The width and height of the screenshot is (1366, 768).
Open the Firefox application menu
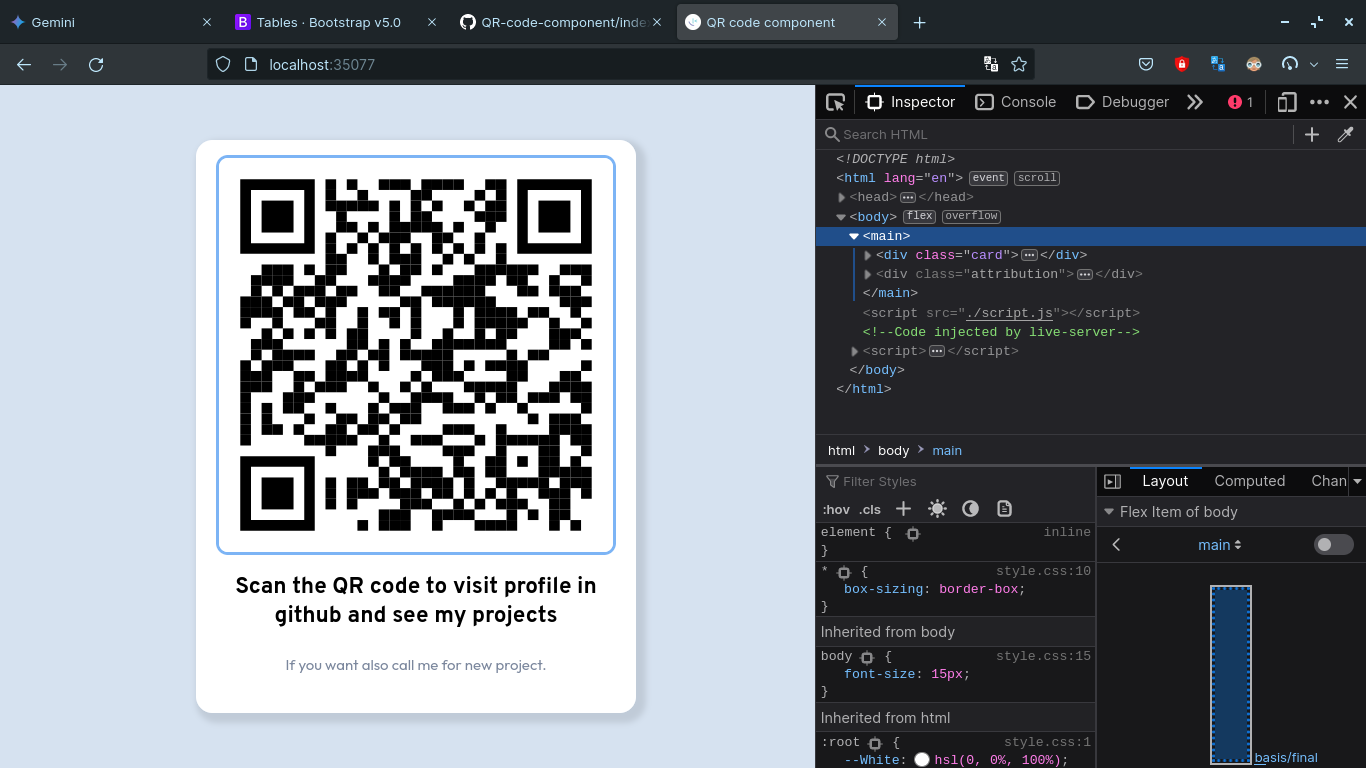1341,64
